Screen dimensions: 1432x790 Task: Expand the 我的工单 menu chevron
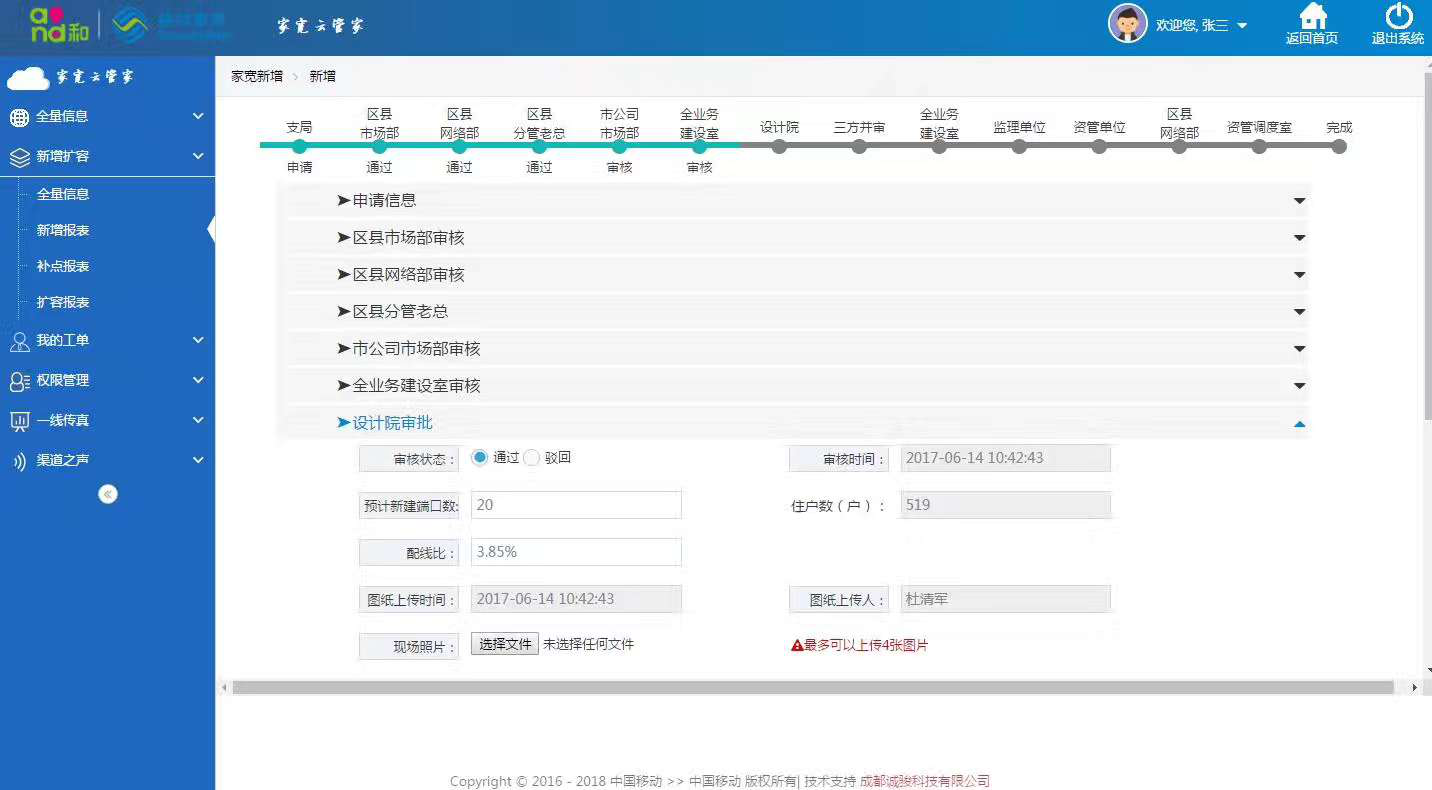tap(198, 340)
